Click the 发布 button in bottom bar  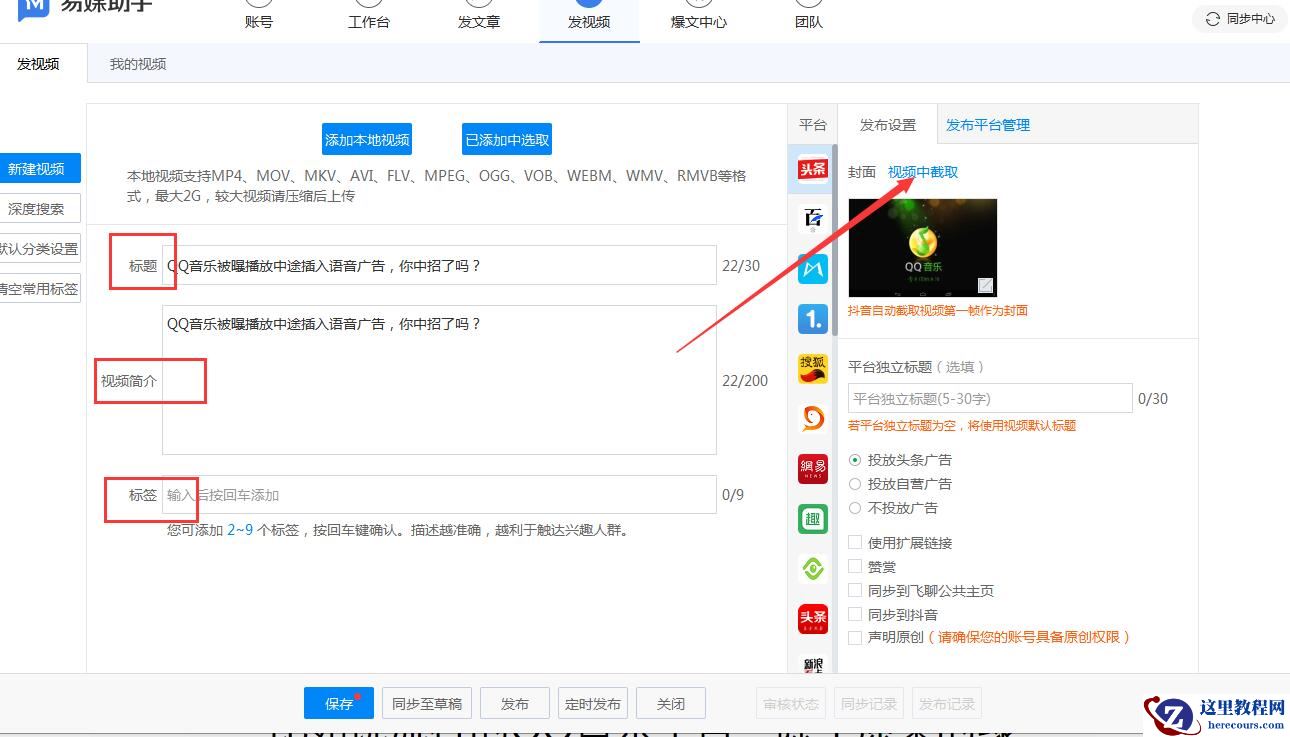click(x=515, y=703)
